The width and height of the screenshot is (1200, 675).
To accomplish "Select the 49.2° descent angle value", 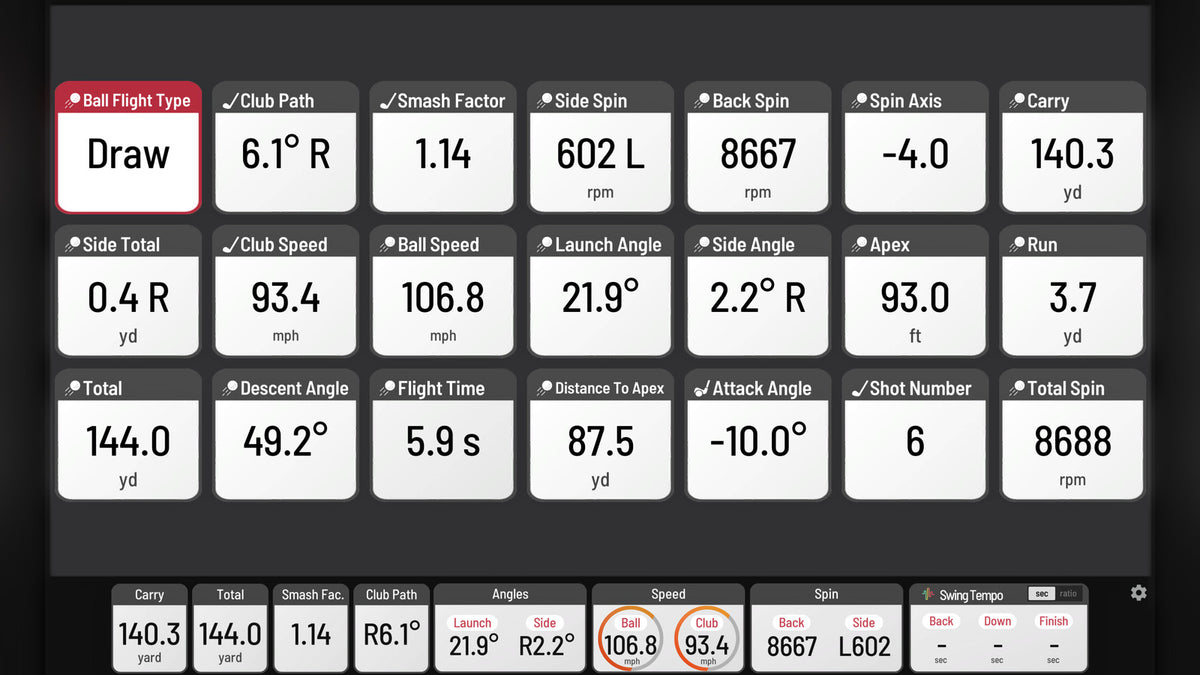I will (x=286, y=442).
